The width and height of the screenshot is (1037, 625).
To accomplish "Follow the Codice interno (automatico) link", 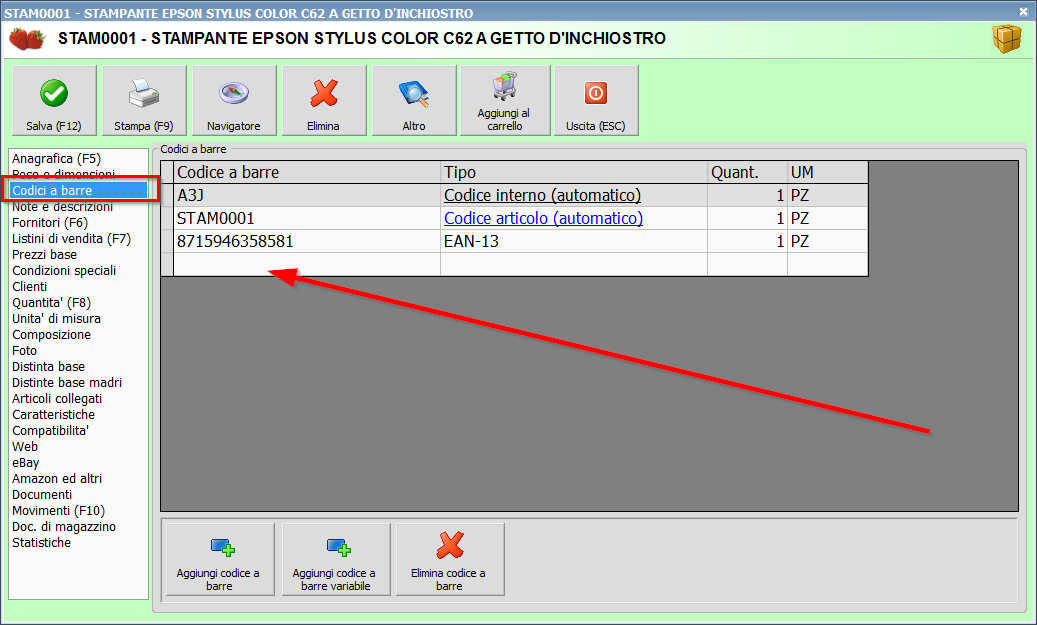I will [542, 195].
